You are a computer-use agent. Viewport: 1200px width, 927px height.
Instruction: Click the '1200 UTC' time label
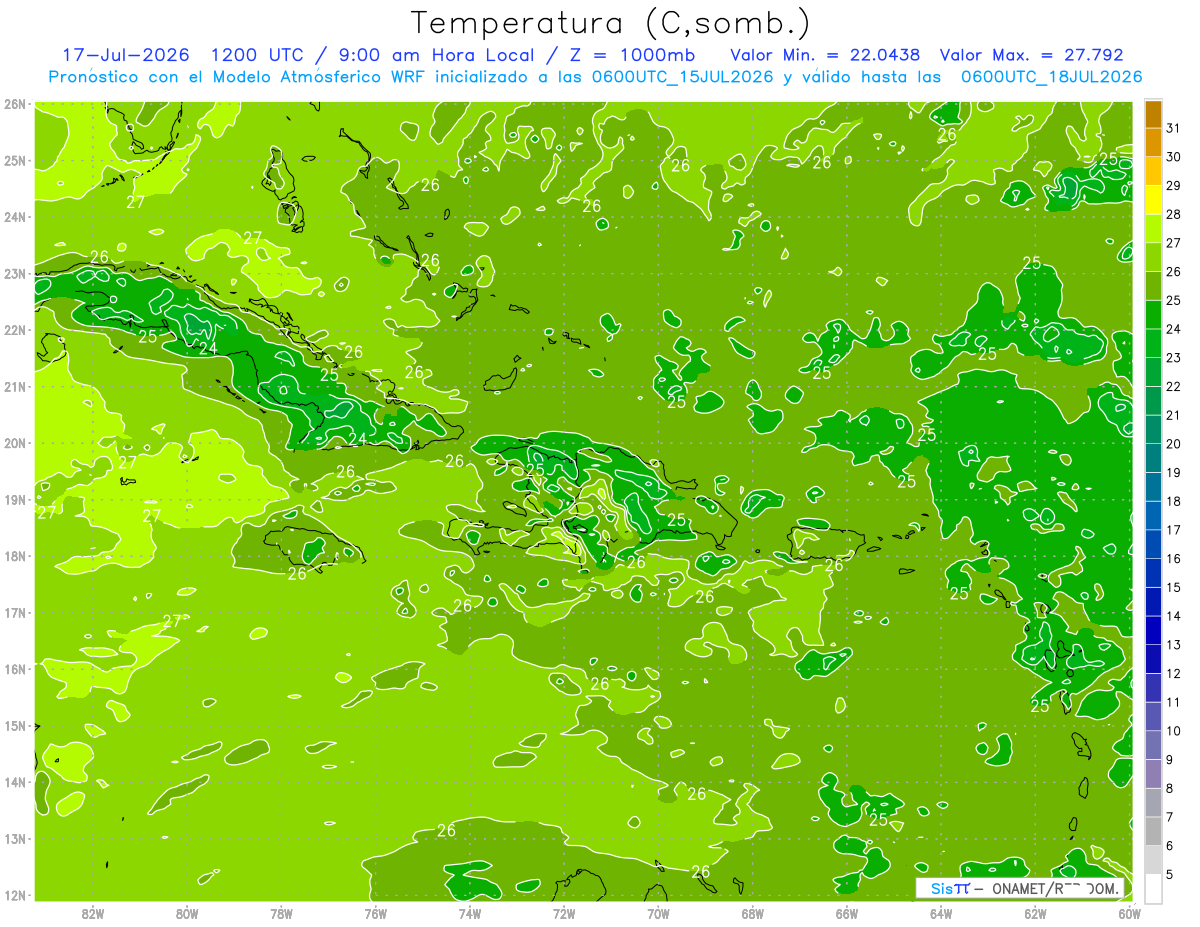coord(256,55)
